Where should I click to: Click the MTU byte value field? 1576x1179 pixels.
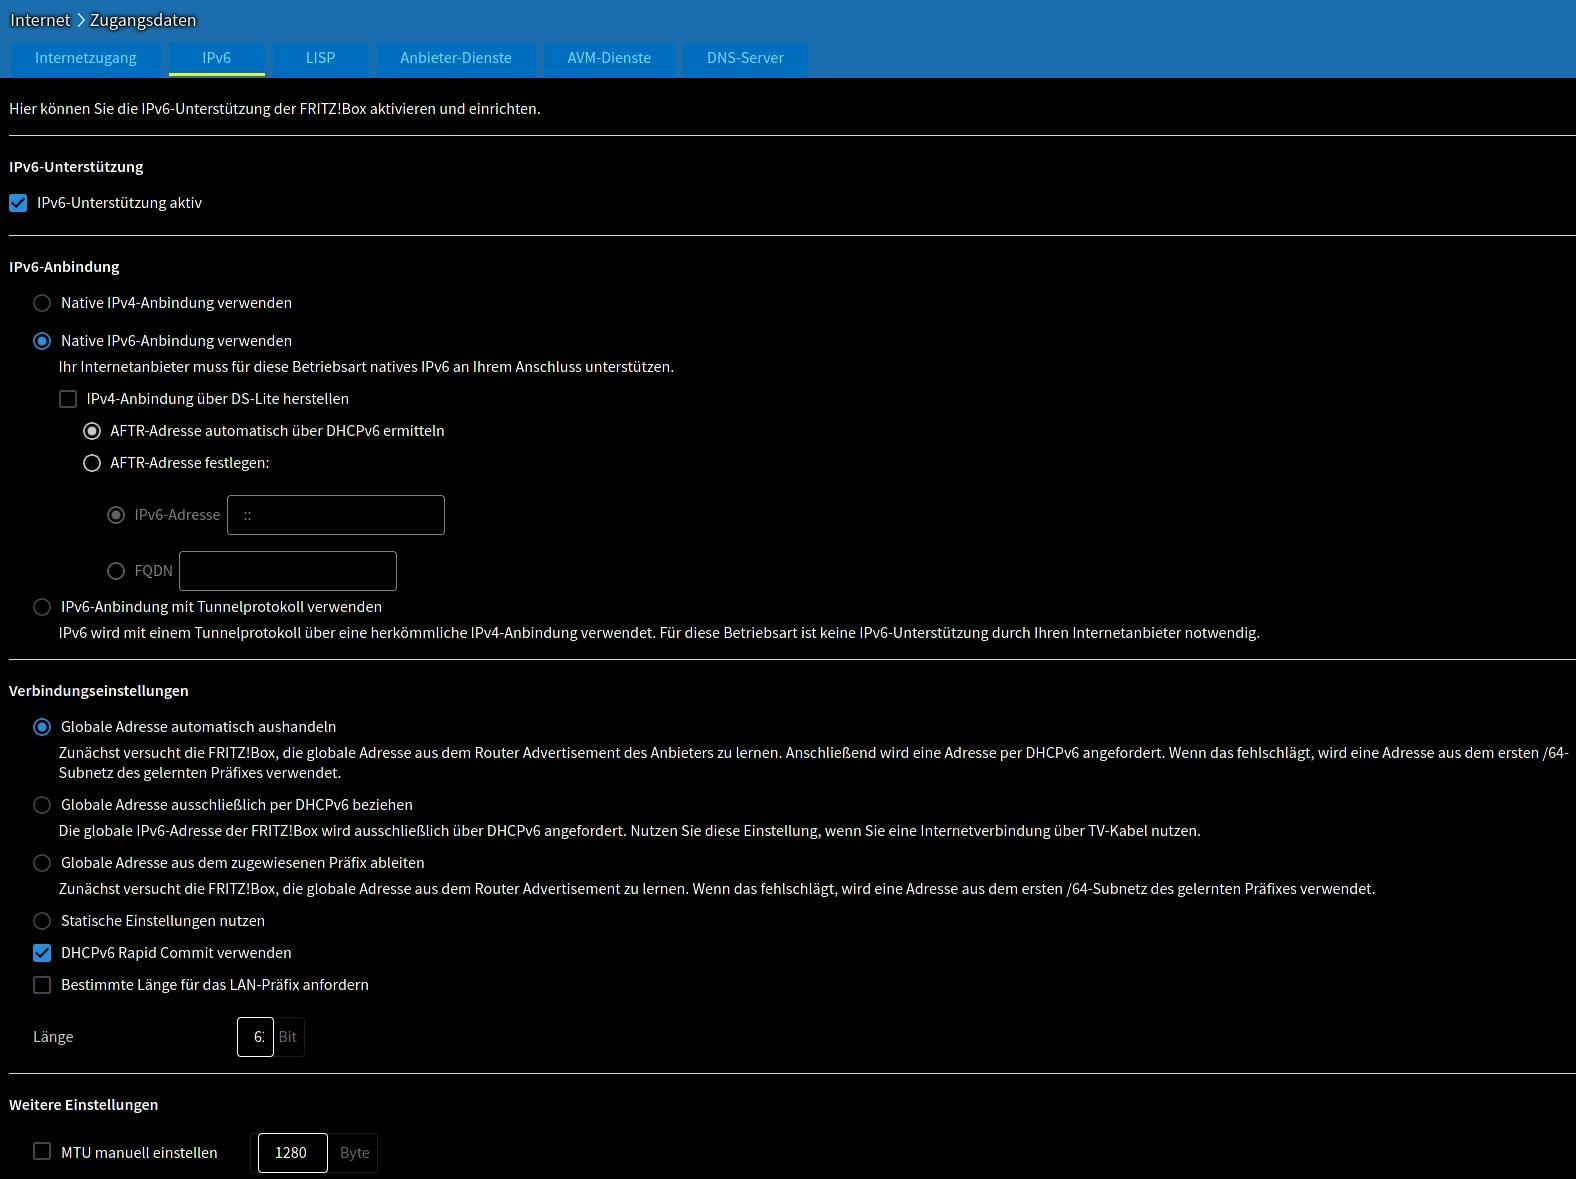[293, 1153]
